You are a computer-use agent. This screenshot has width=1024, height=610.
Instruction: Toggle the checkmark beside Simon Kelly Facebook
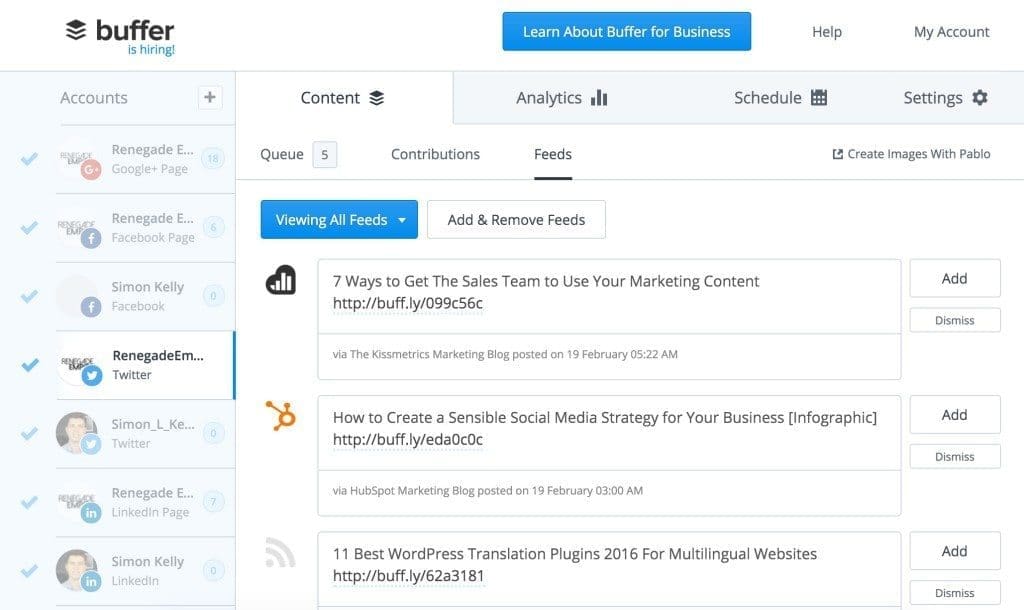pos(28,296)
